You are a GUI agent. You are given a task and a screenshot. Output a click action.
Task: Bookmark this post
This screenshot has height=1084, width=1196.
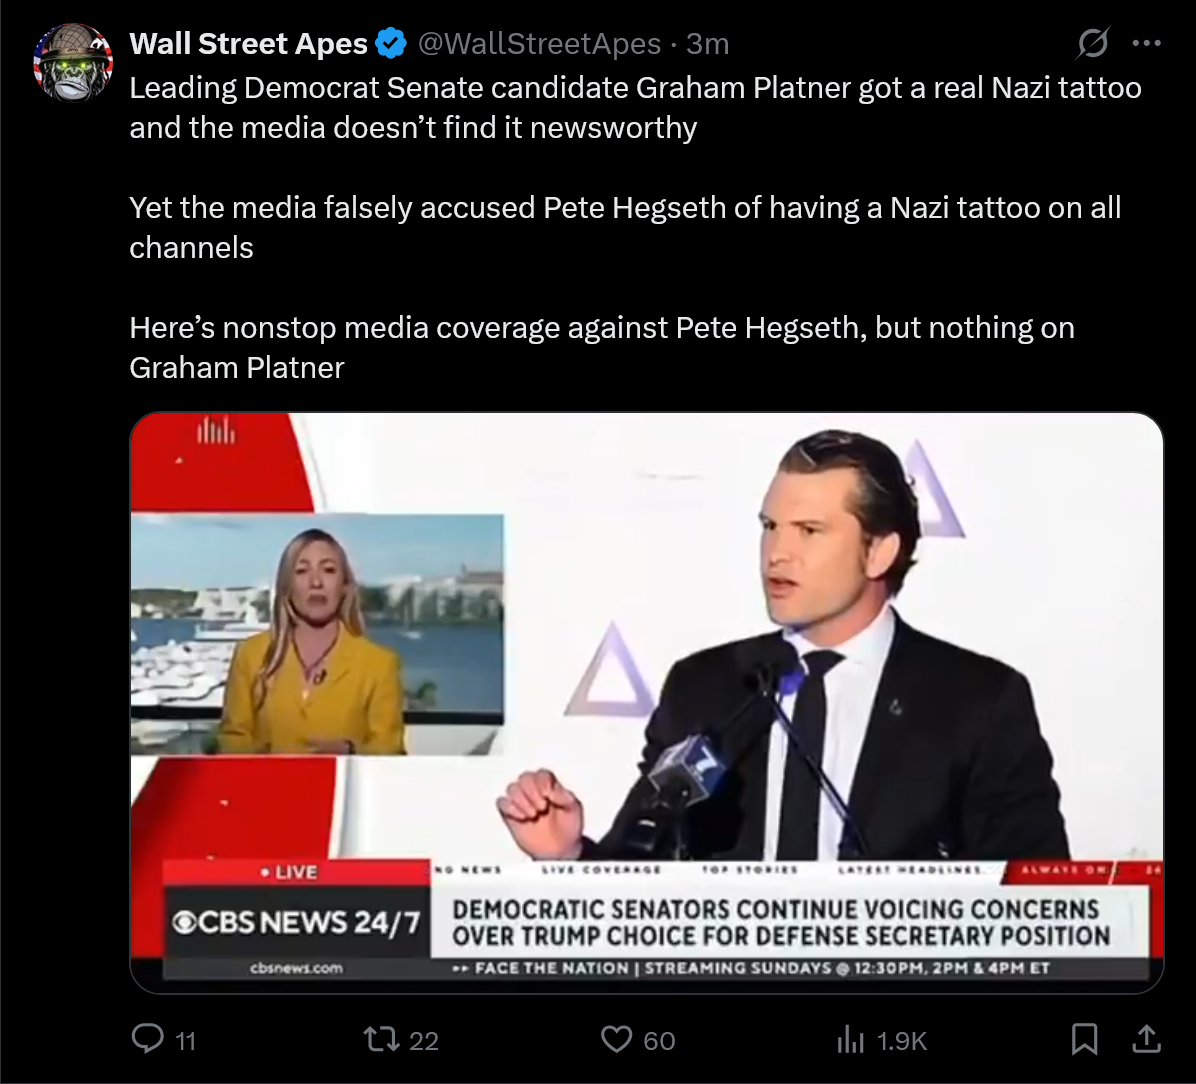(x=1084, y=1039)
